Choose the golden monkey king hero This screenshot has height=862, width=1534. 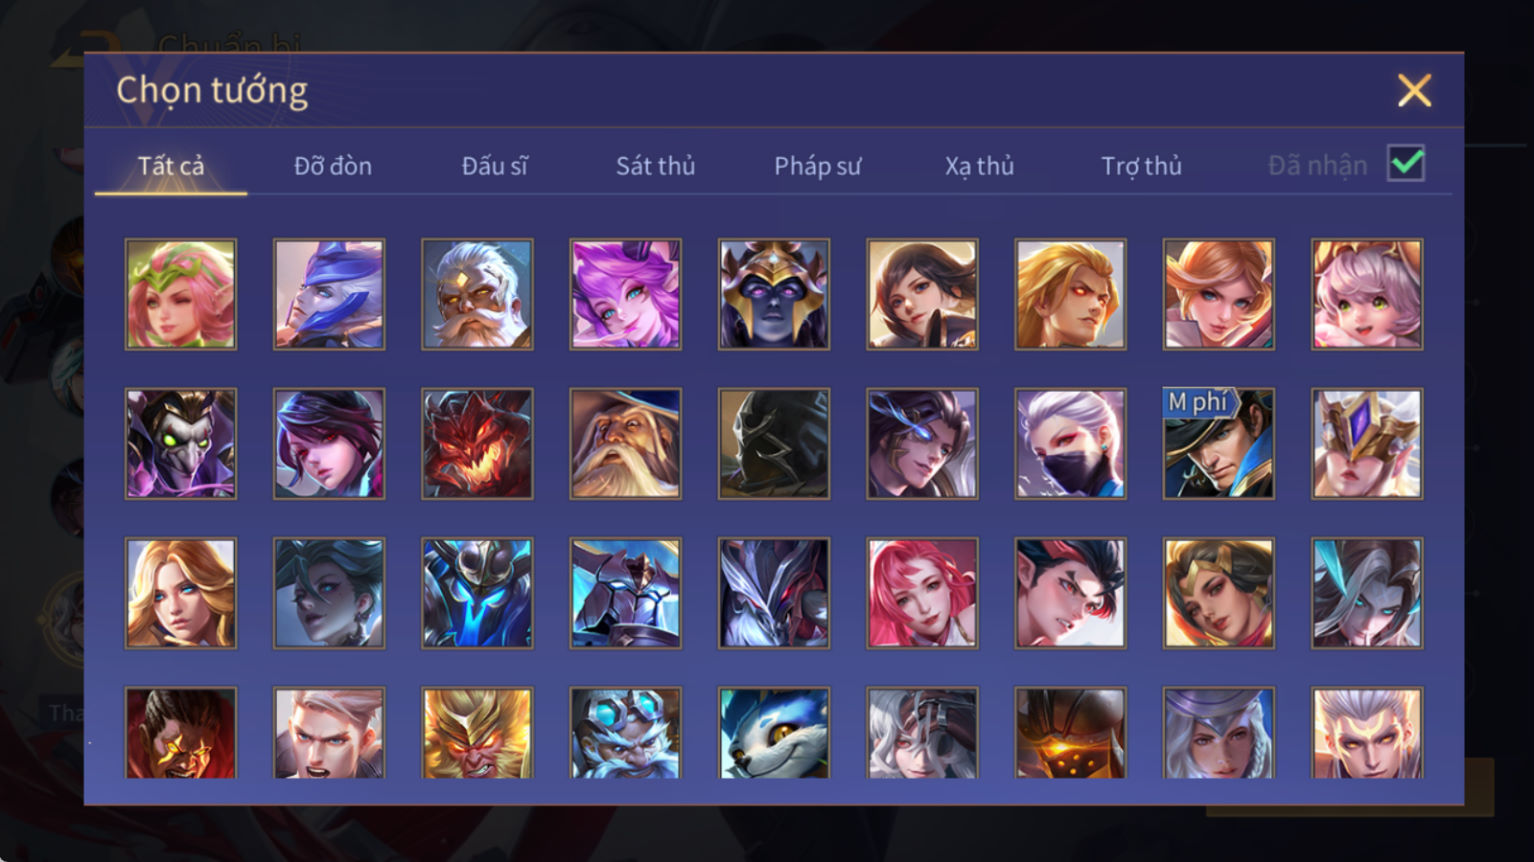pyautogui.click(x=477, y=733)
